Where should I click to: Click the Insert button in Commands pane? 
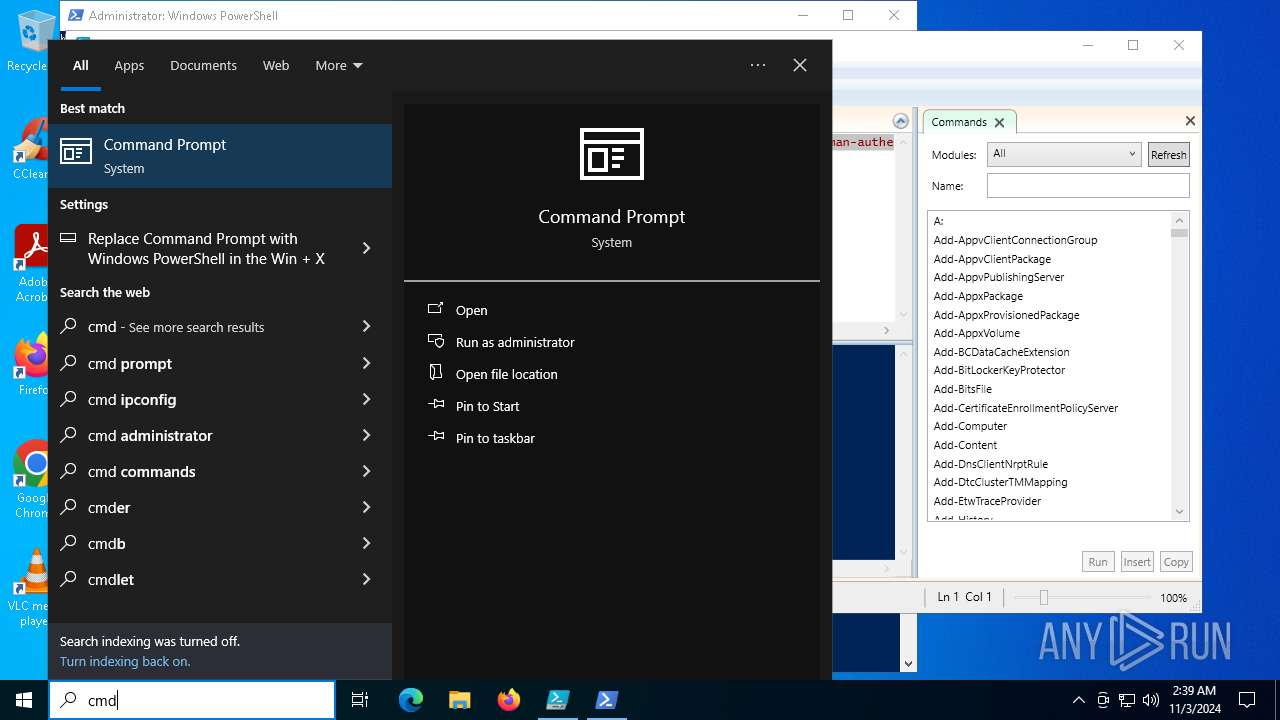point(1137,562)
